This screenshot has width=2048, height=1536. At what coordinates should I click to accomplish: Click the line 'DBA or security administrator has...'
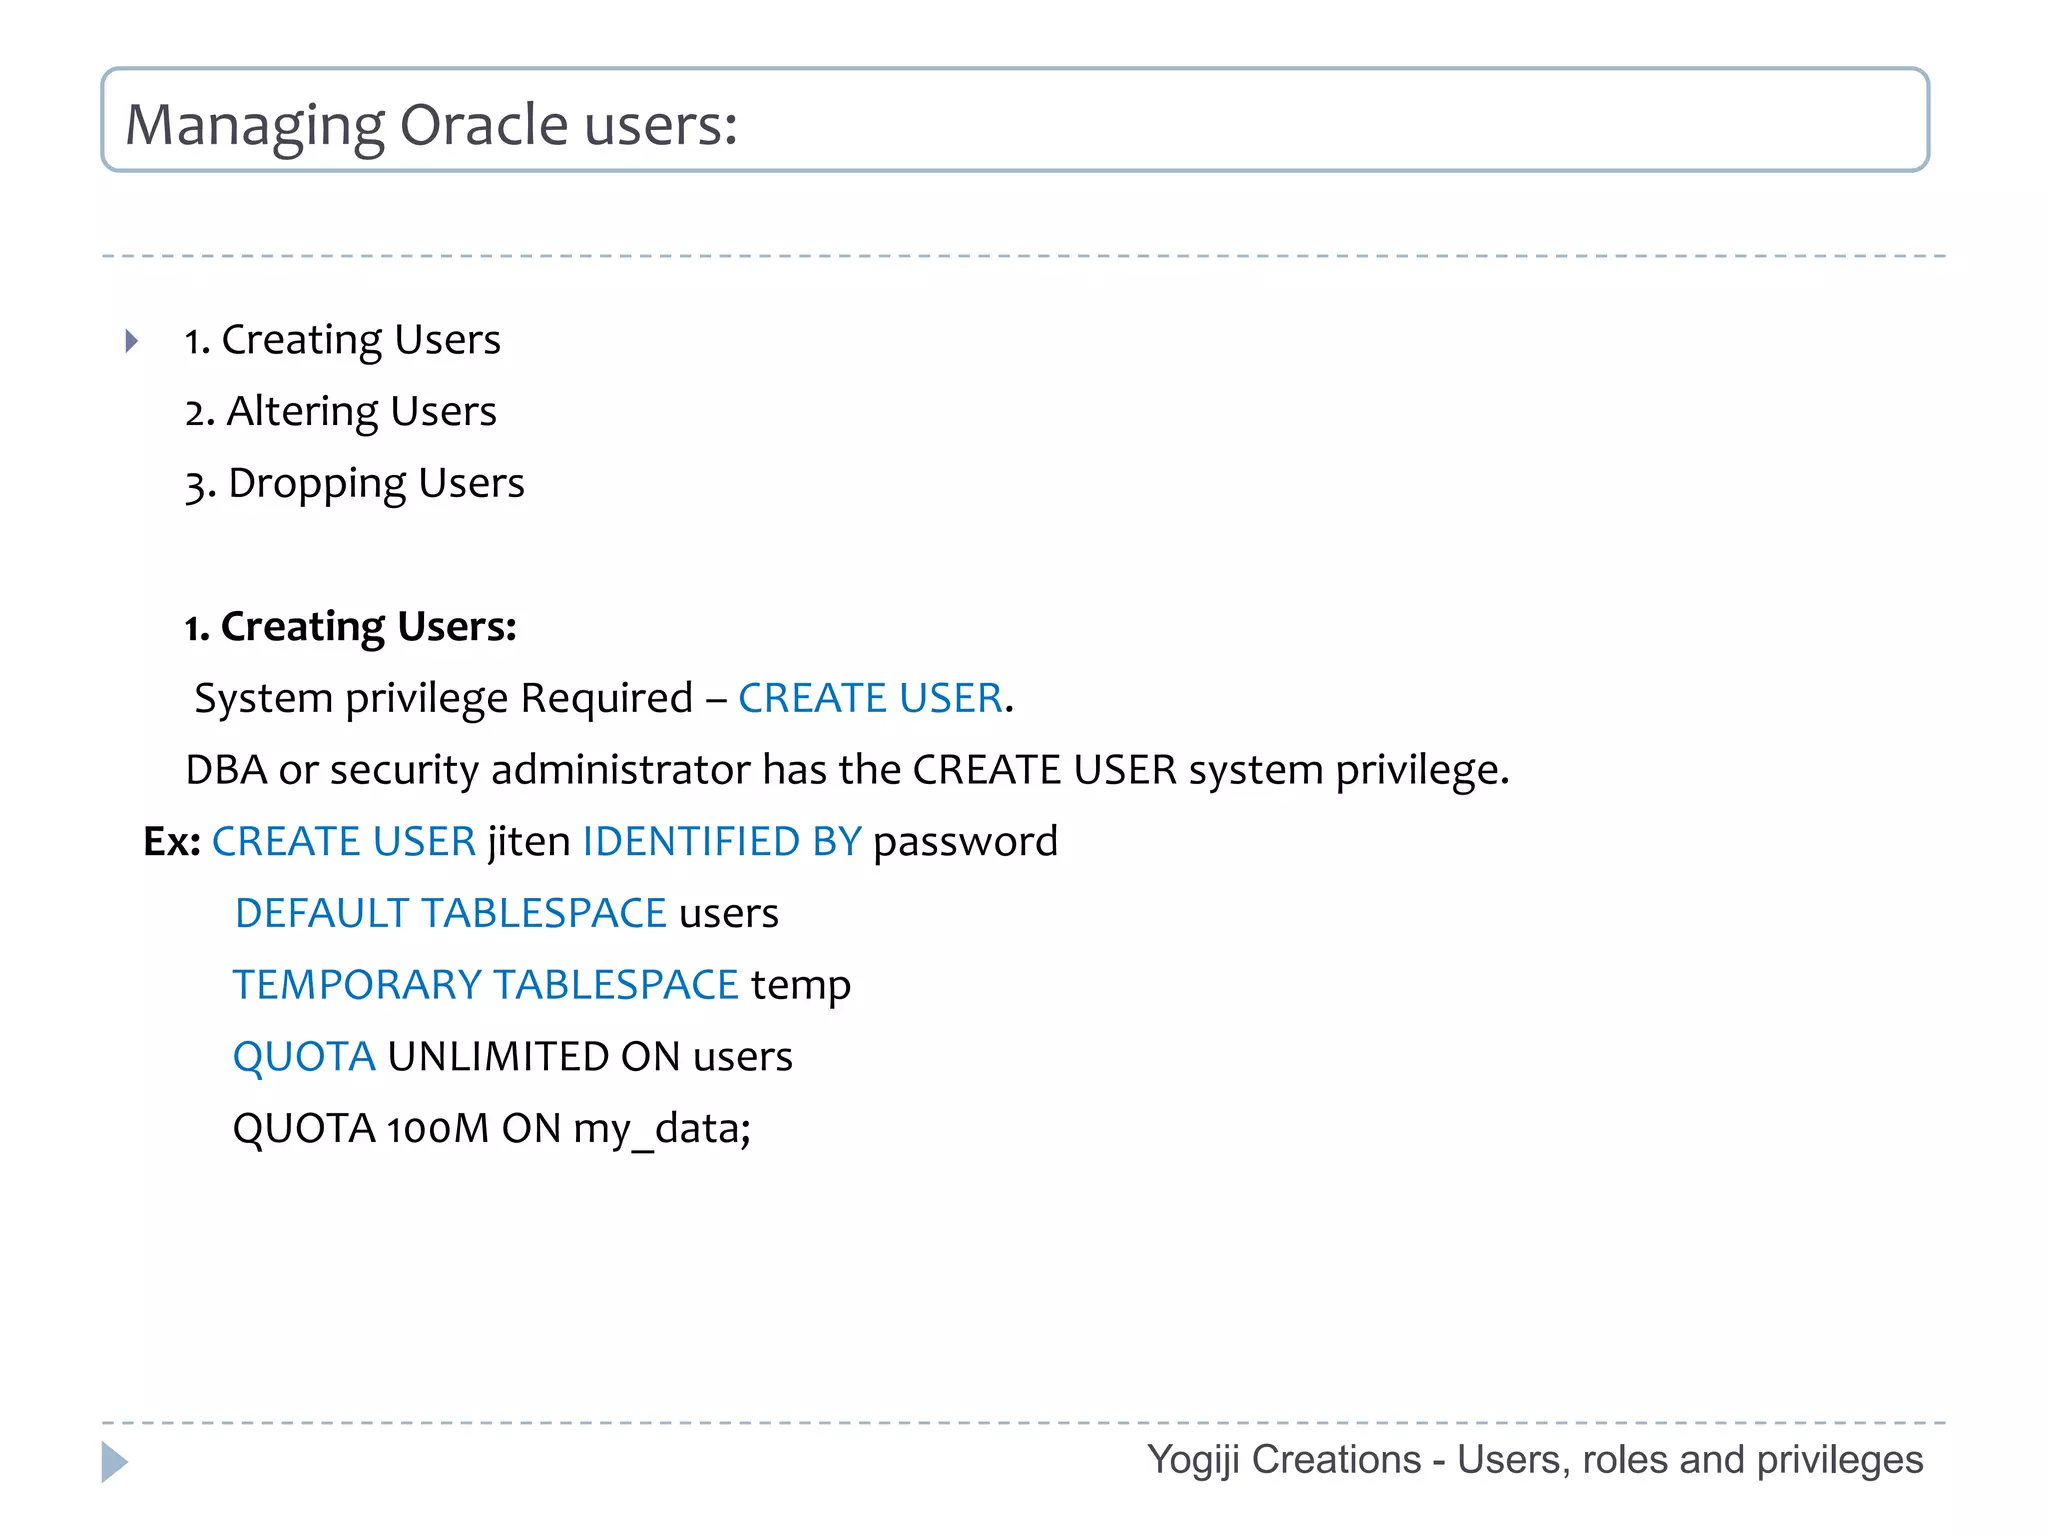click(847, 770)
